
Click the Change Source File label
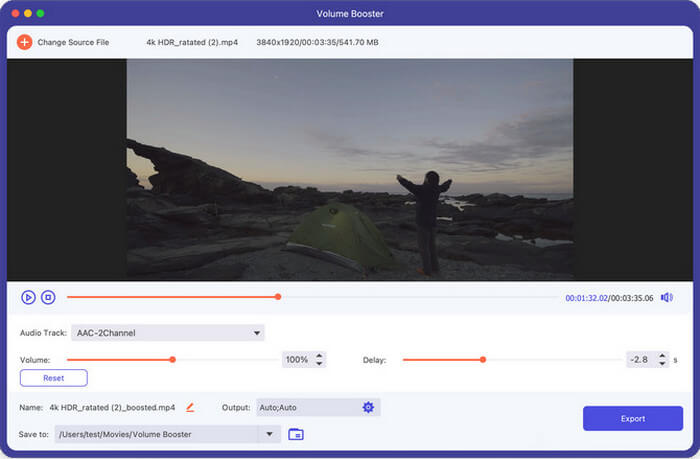(x=73, y=42)
